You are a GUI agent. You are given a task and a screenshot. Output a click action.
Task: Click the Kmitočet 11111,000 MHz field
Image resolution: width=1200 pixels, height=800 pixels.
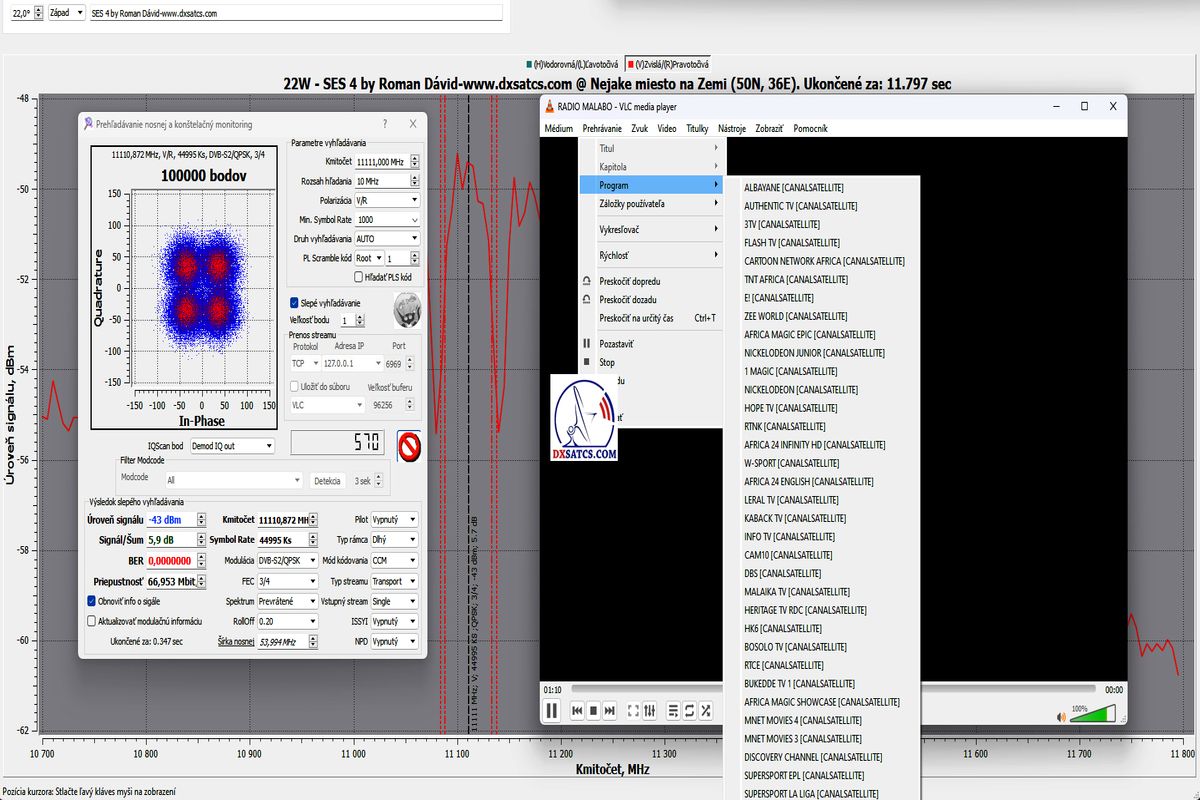coord(381,161)
